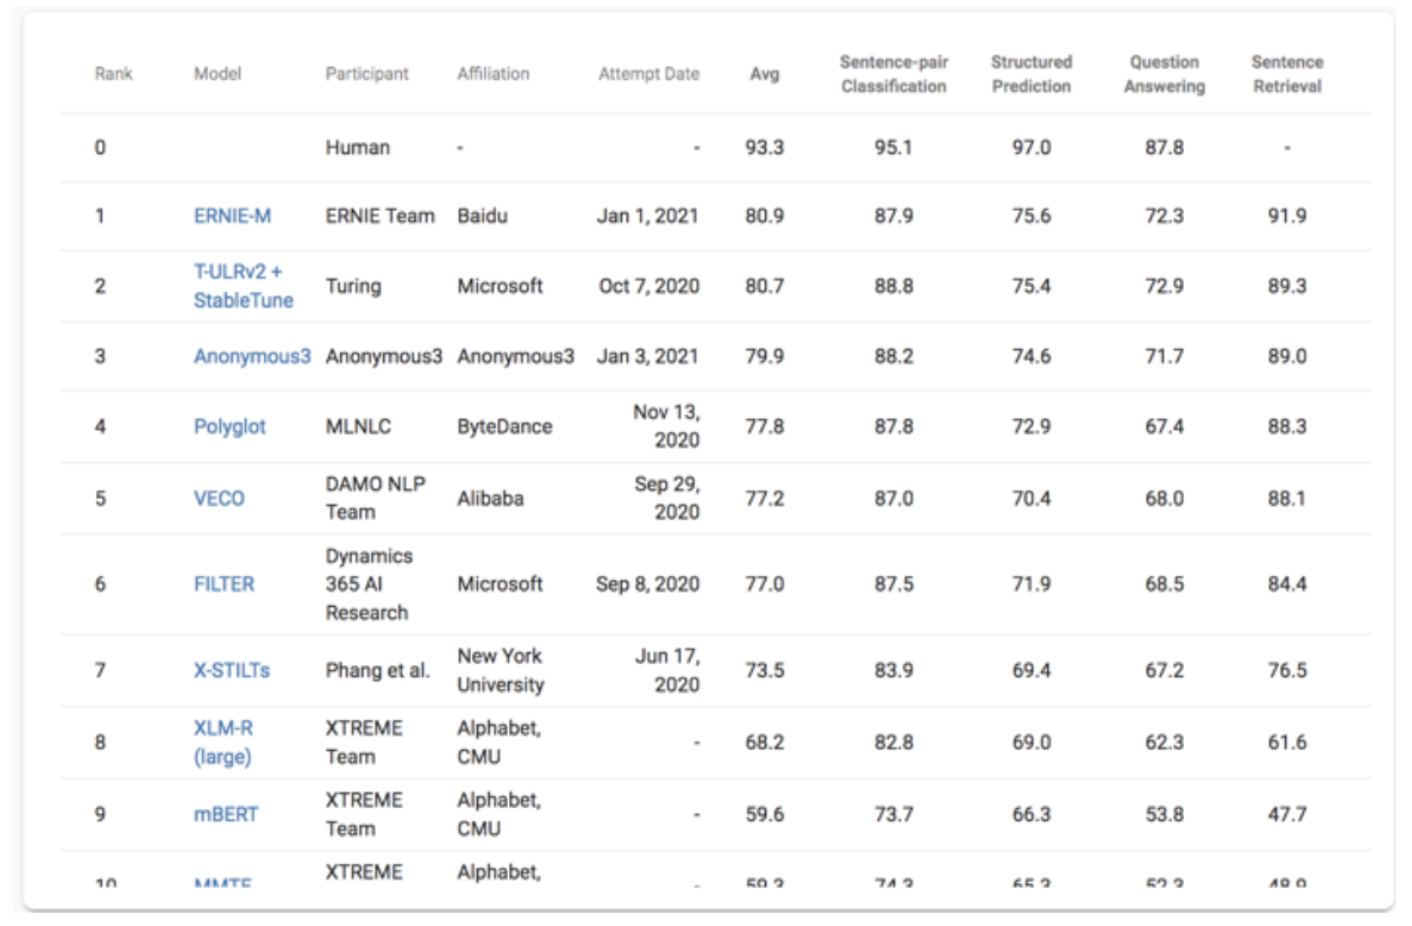Click the Avg column header
1412x926 pixels.
[764, 74]
